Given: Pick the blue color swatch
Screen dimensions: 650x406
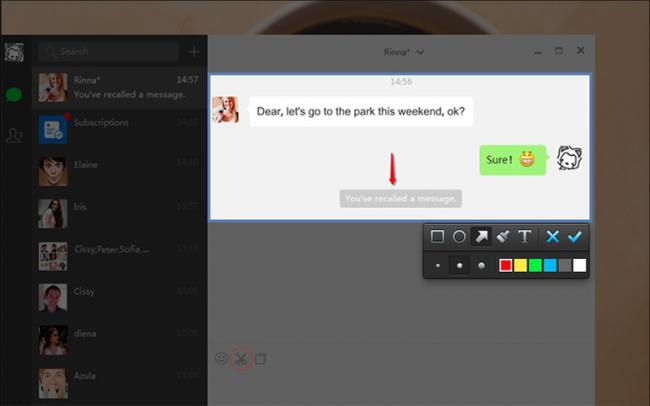Looking at the screenshot, I should coord(550,265).
